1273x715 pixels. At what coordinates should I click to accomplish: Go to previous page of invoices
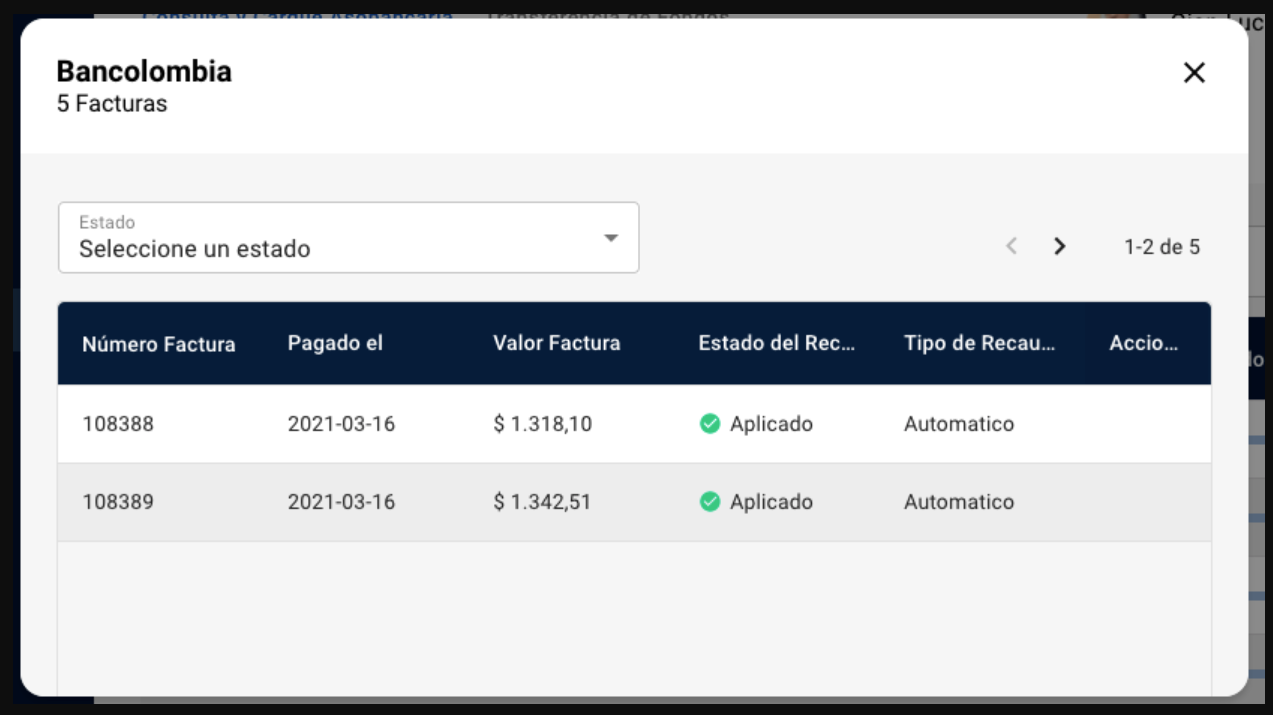tap(1012, 246)
